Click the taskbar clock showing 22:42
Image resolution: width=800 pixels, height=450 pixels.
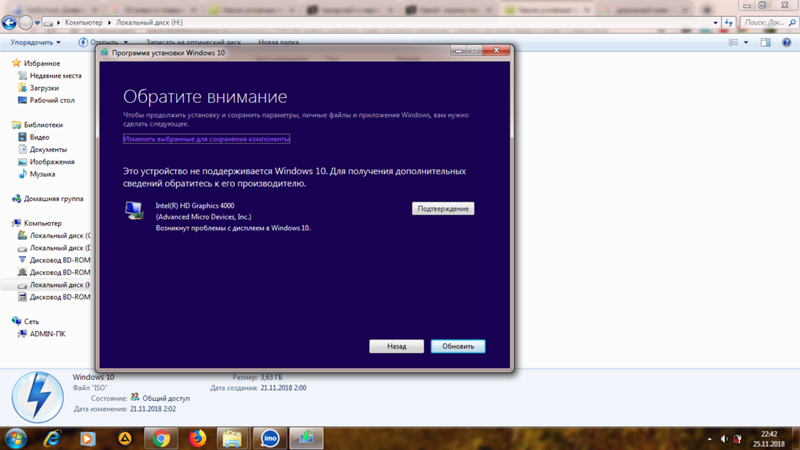(768, 439)
